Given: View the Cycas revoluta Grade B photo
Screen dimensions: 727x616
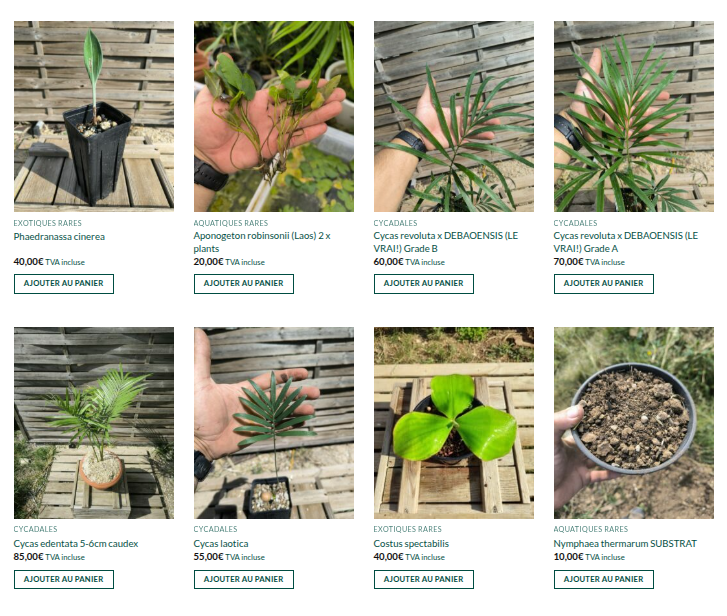Looking at the screenshot, I should [x=453, y=116].
